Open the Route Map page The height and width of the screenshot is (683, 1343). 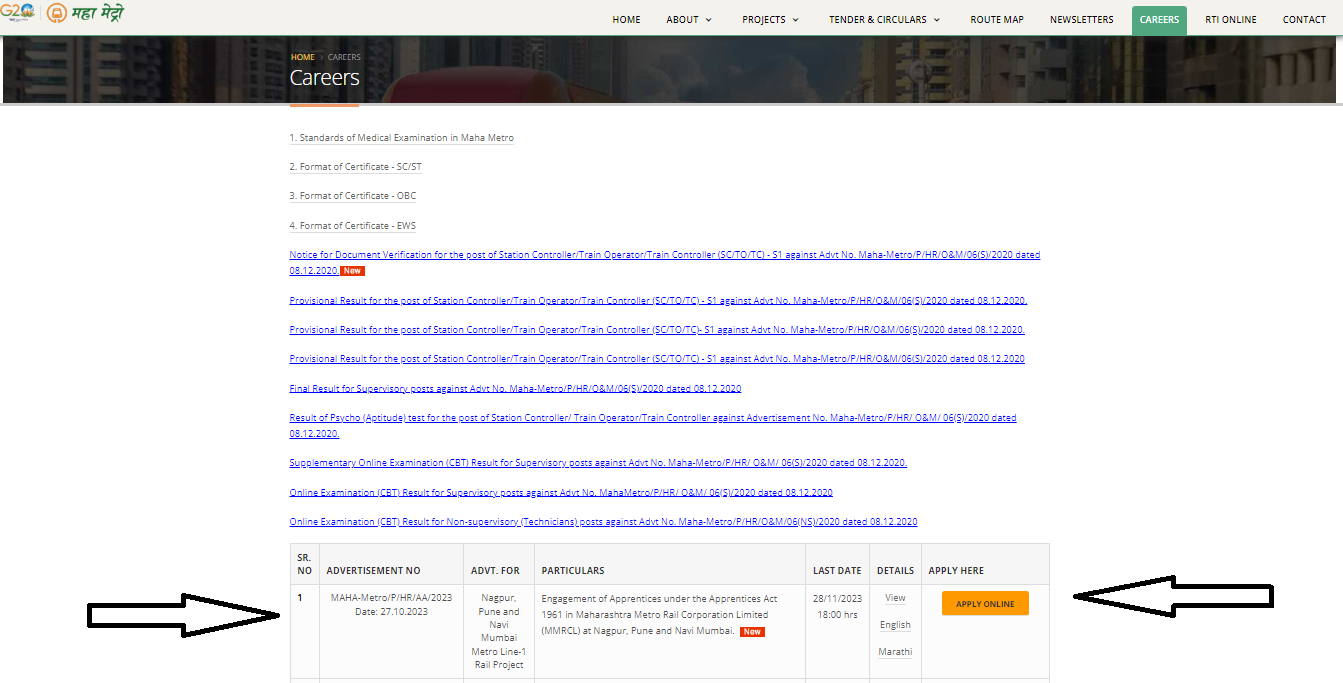coord(996,20)
